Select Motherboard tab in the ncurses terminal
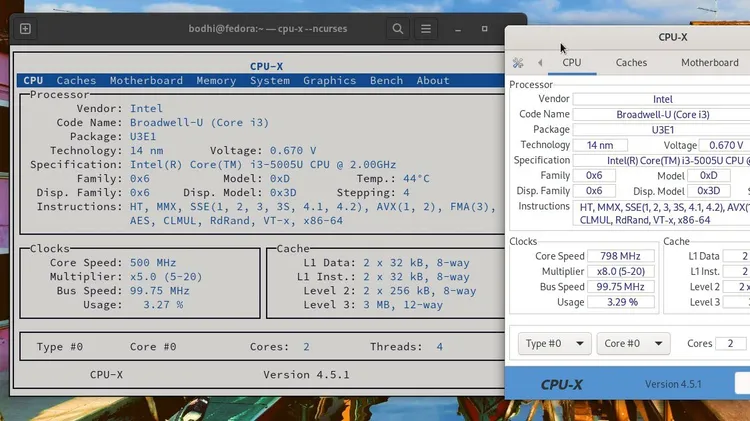Image resolution: width=750 pixels, height=421 pixels. point(146,80)
